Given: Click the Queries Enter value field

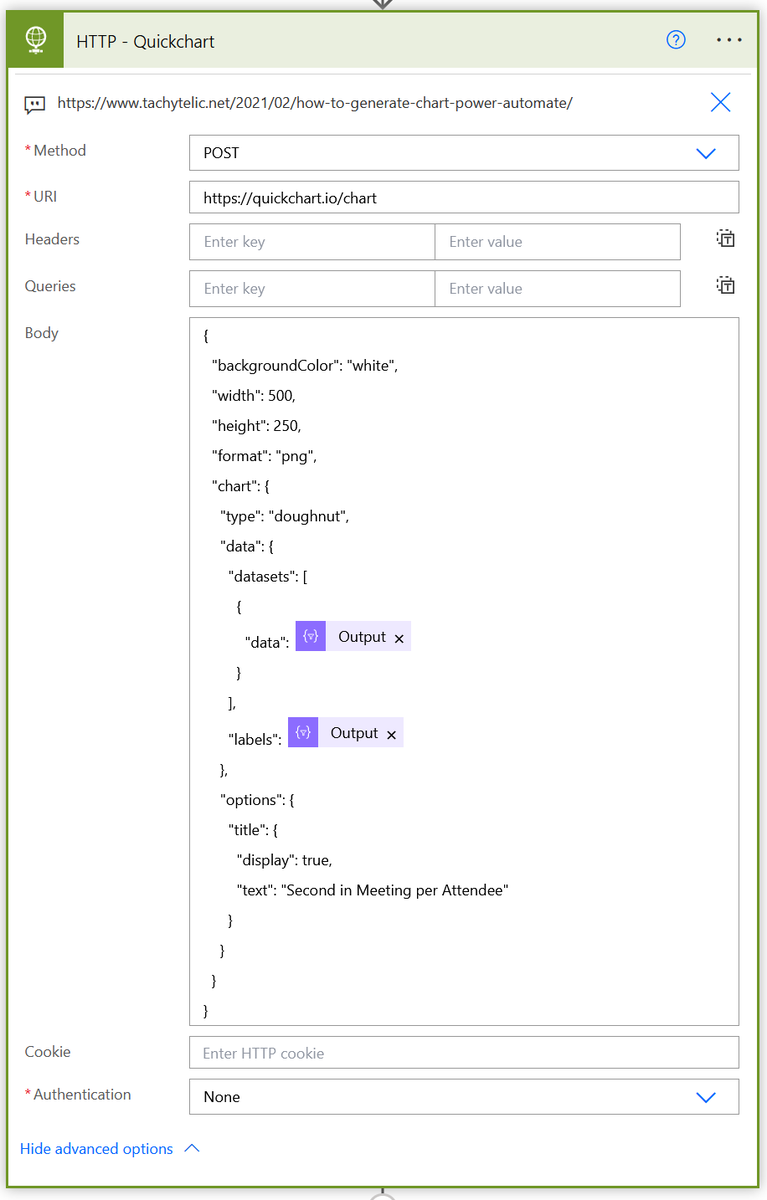Looking at the screenshot, I should pos(558,289).
